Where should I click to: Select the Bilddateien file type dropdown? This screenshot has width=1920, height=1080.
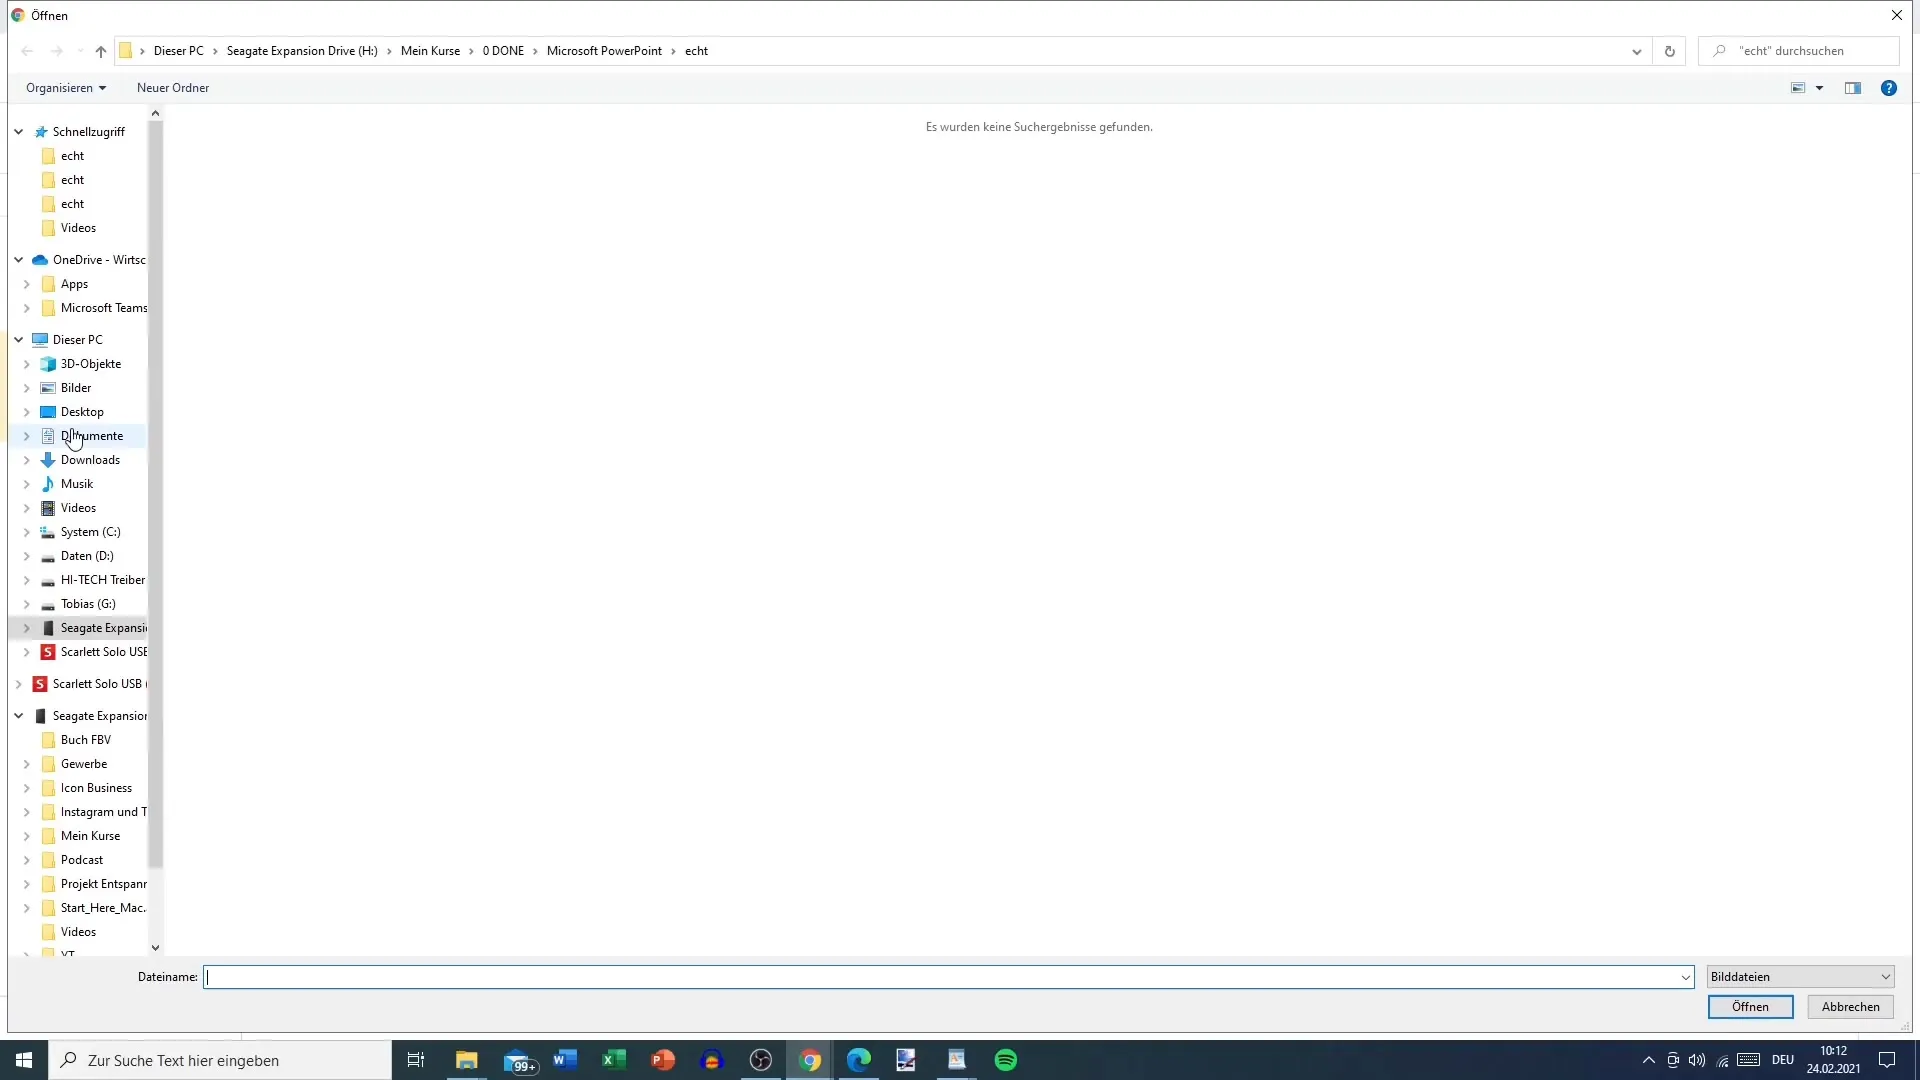point(1797,976)
